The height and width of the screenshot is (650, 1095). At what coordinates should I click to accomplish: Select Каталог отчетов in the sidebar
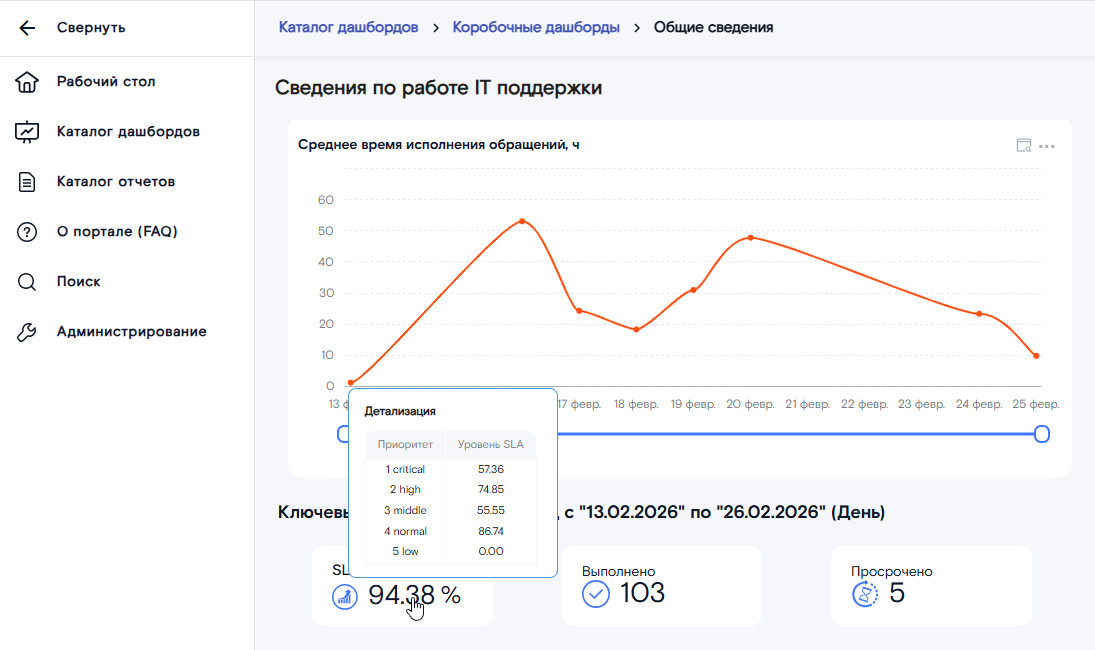116,182
